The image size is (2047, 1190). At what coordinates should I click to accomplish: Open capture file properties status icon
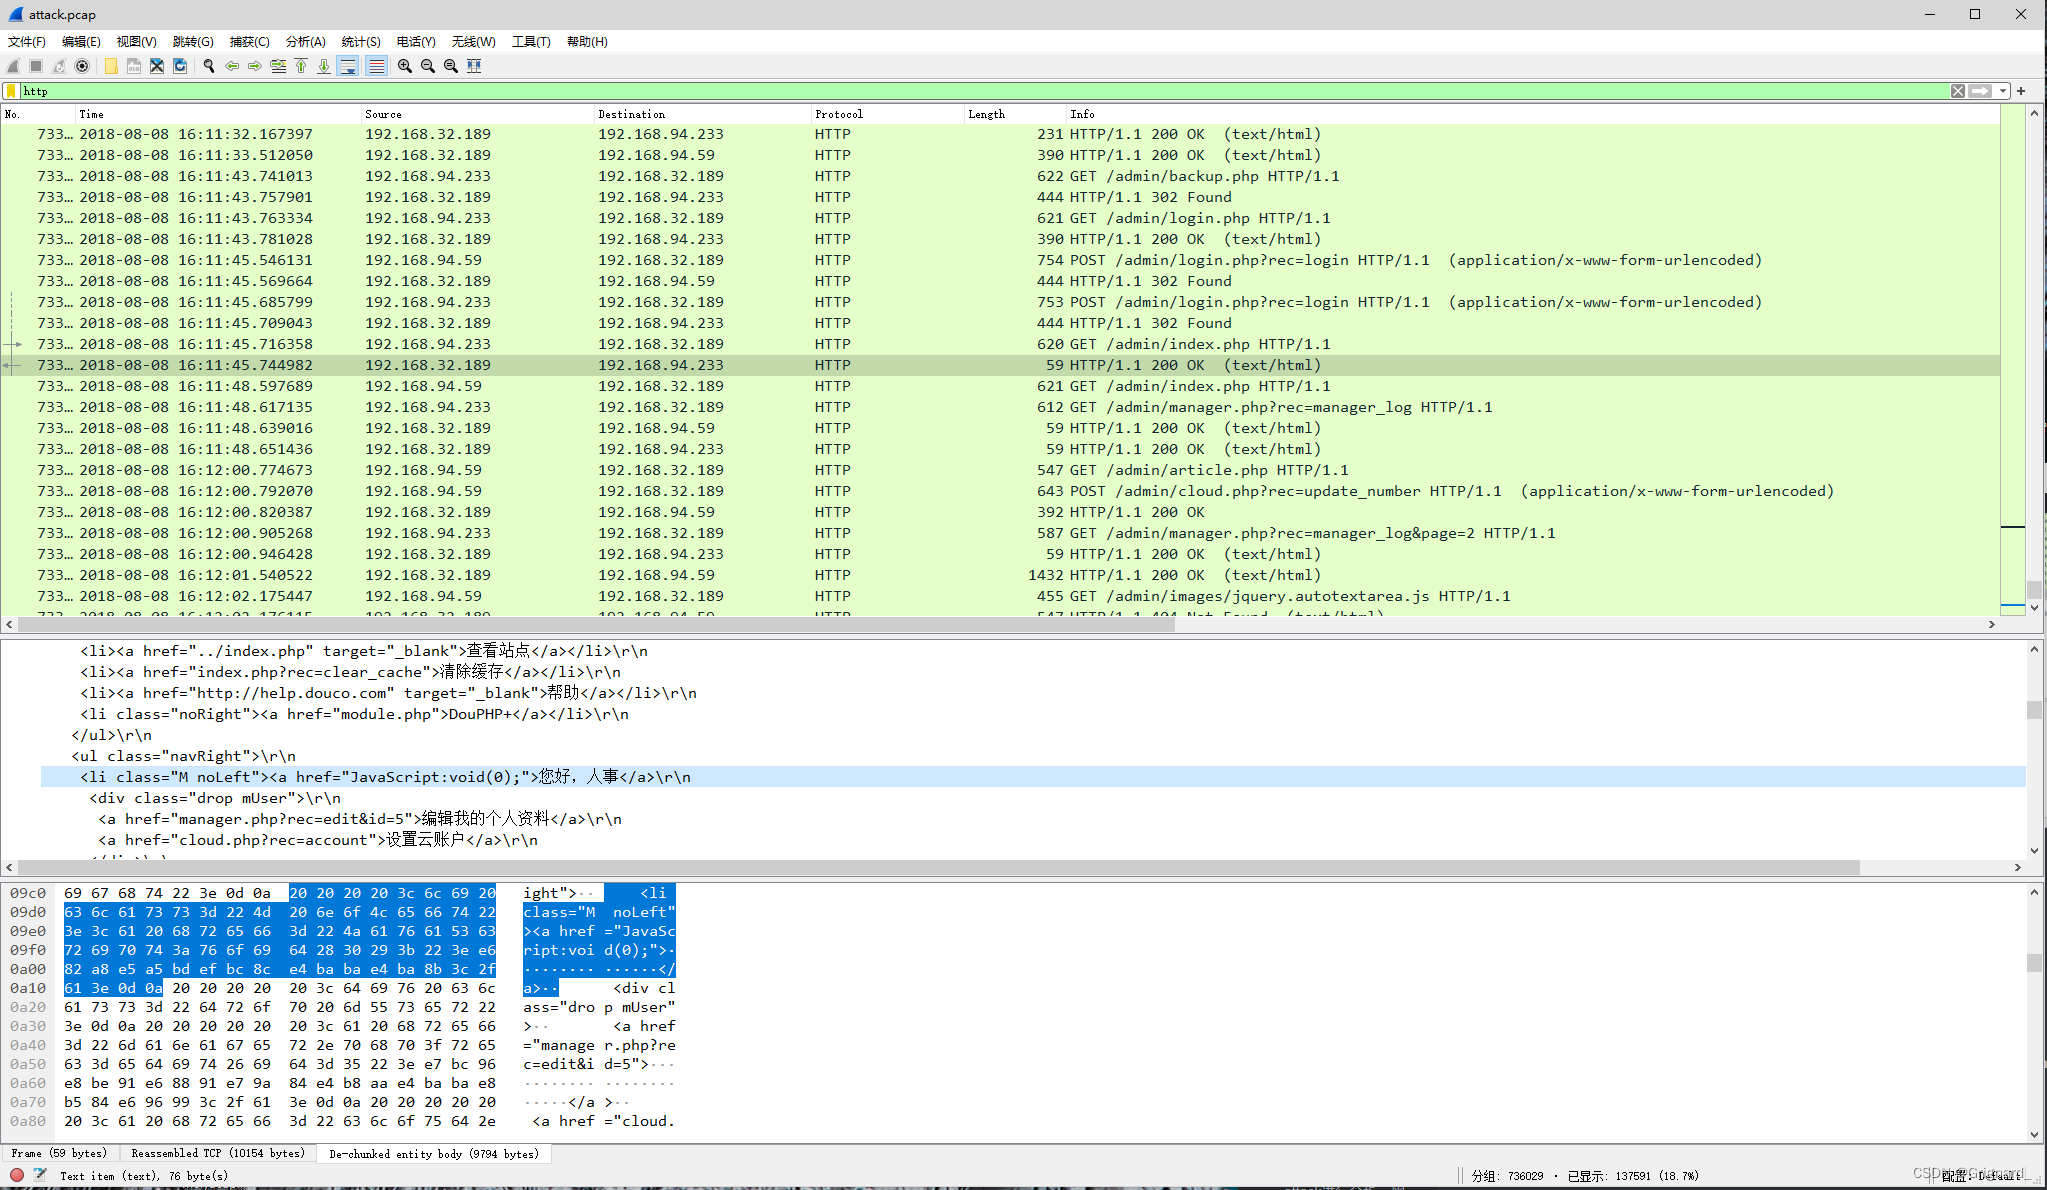coord(40,1175)
